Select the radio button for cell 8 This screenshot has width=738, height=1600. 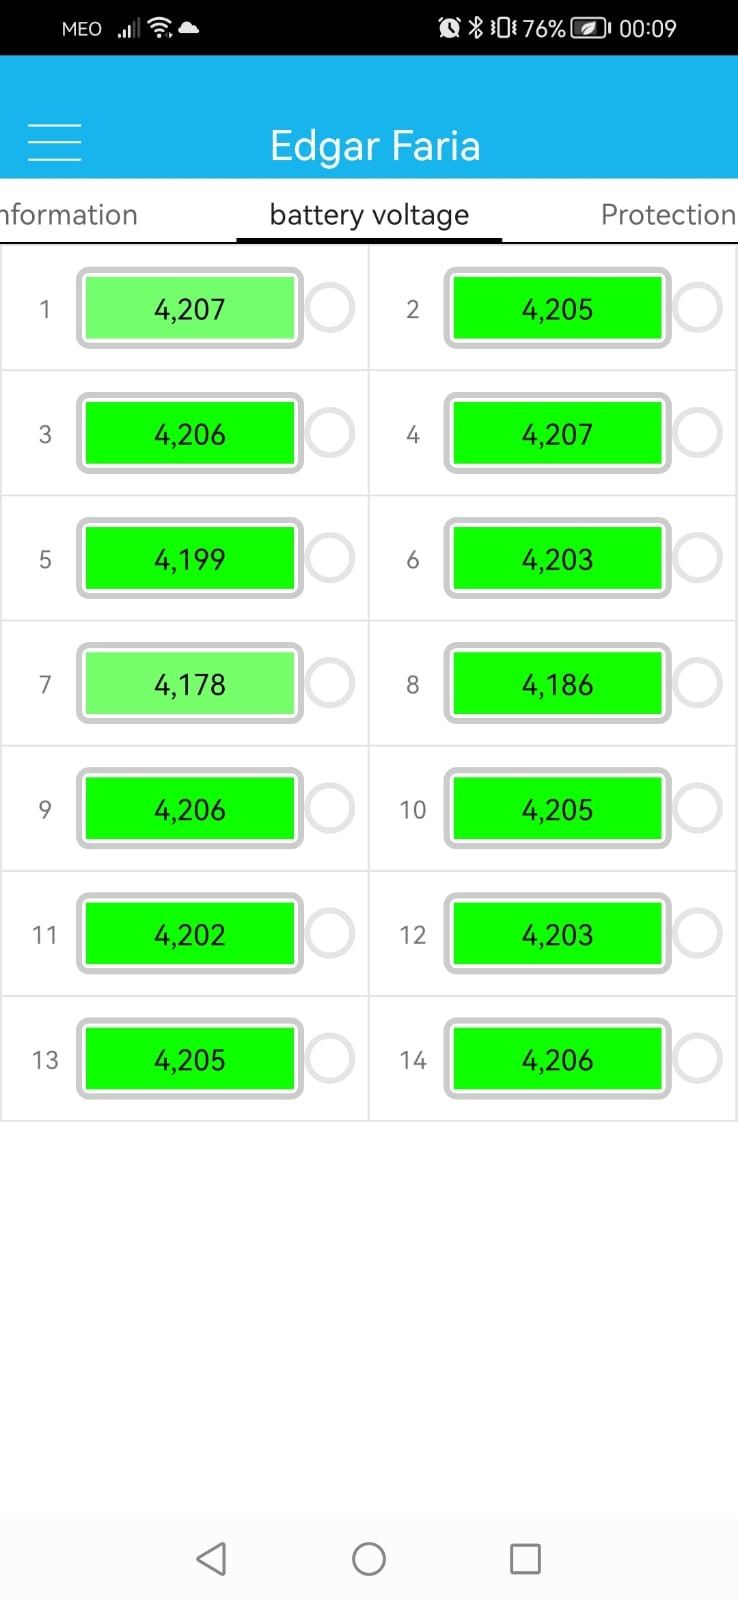coord(697,683)
